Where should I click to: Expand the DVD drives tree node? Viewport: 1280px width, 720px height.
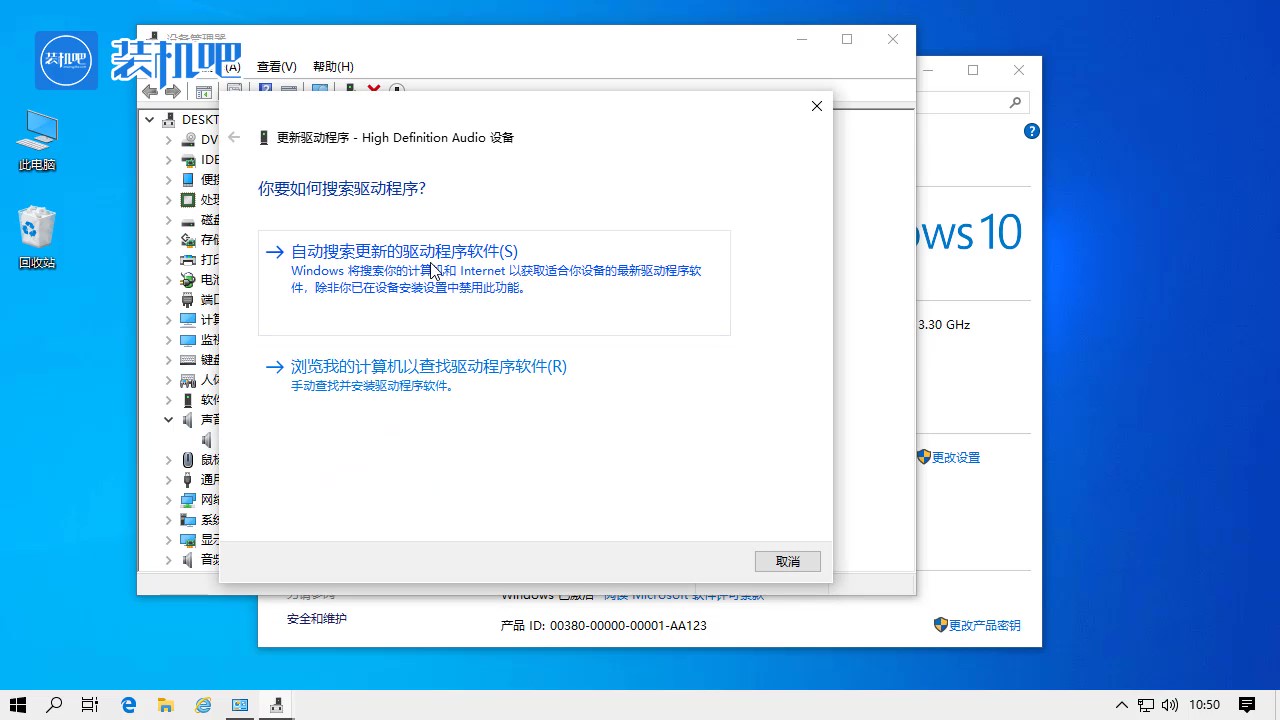point(169,140)
